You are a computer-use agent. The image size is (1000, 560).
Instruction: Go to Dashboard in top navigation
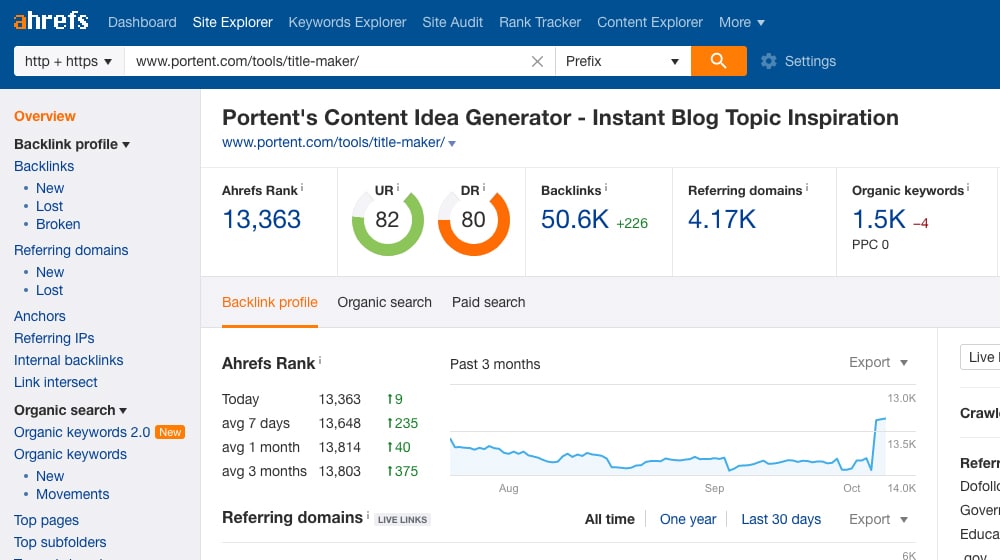[142, 22]
